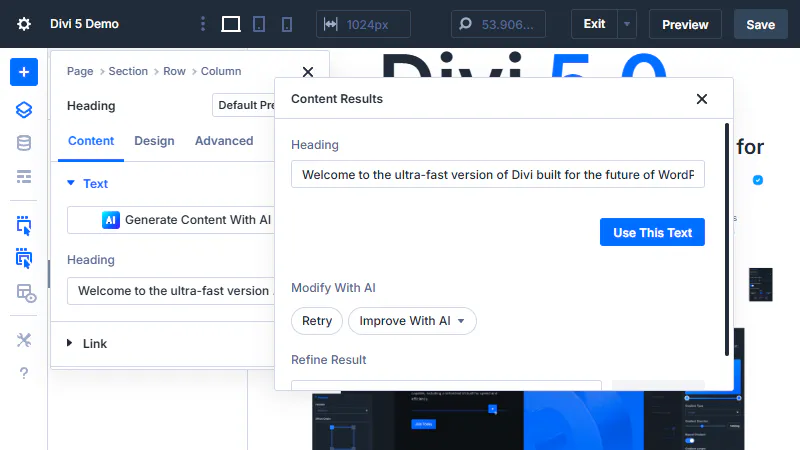Click the blue plus add module button

coord(24,72)
